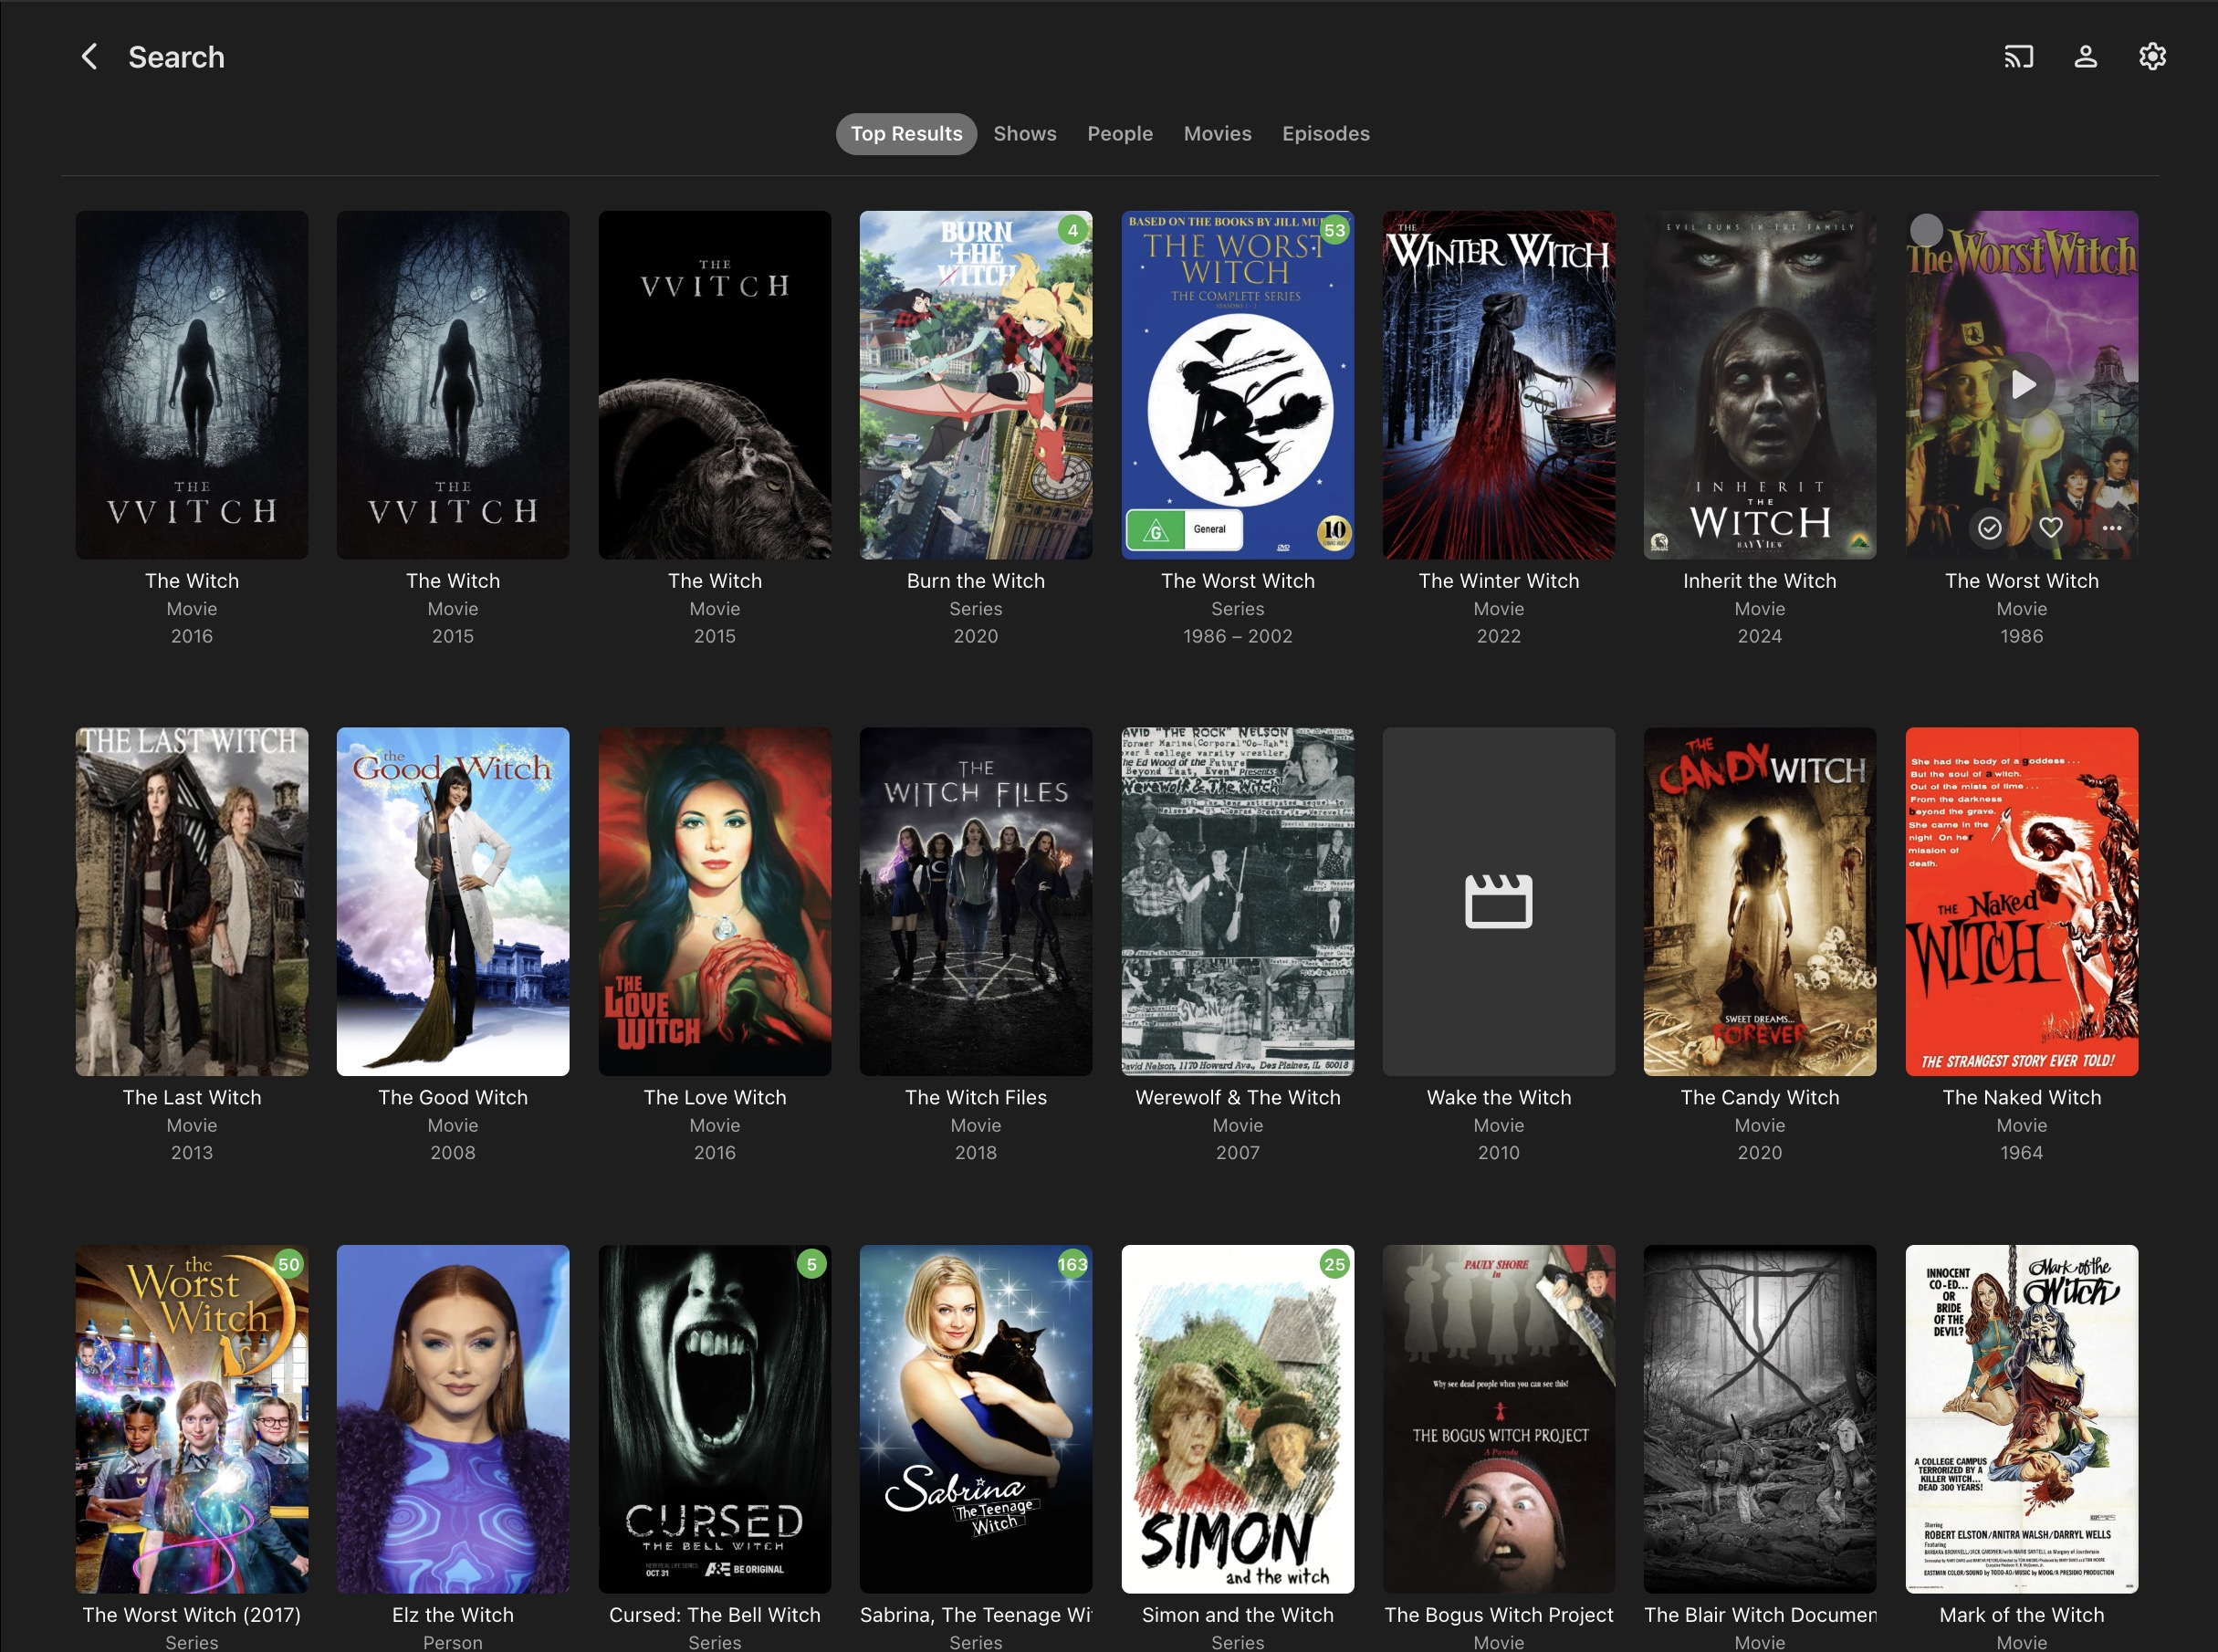Tick the selection circle on Worst Witch 1986 poster

(x=1926, y=231)
